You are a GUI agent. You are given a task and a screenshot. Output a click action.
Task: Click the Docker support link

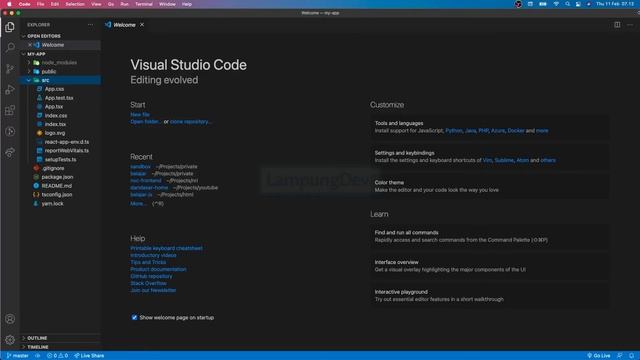(516, 131)
